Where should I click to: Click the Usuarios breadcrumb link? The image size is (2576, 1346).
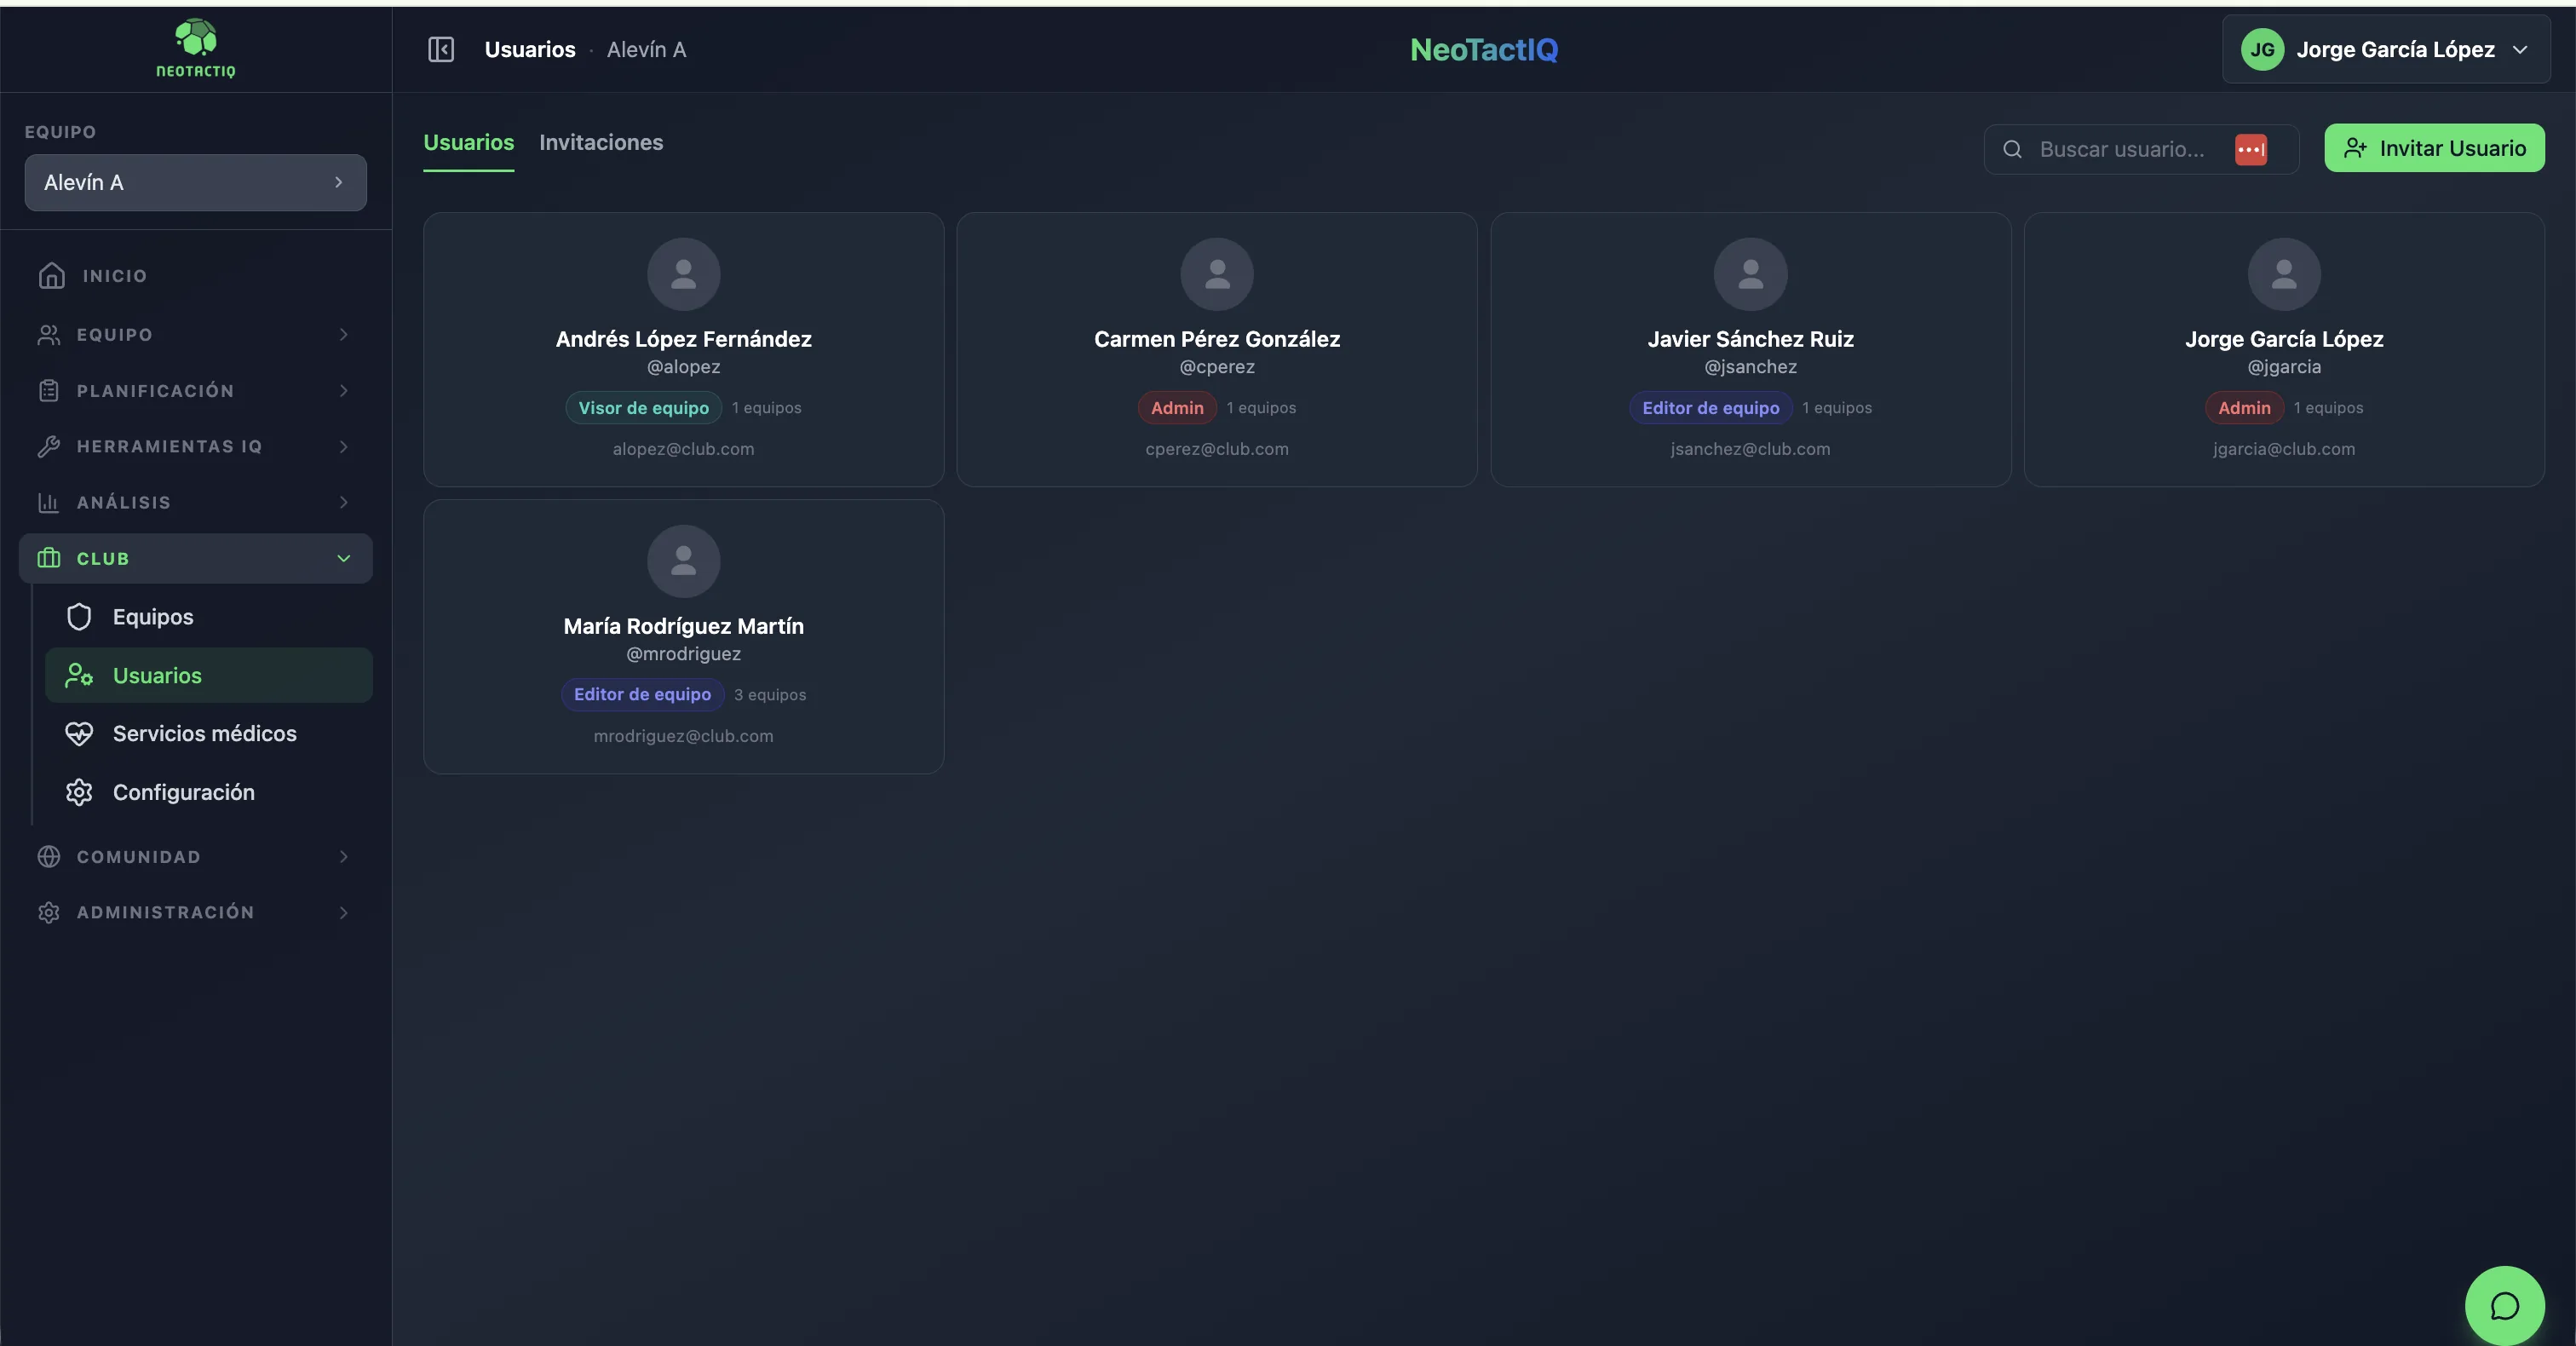(x=530, y=49)
